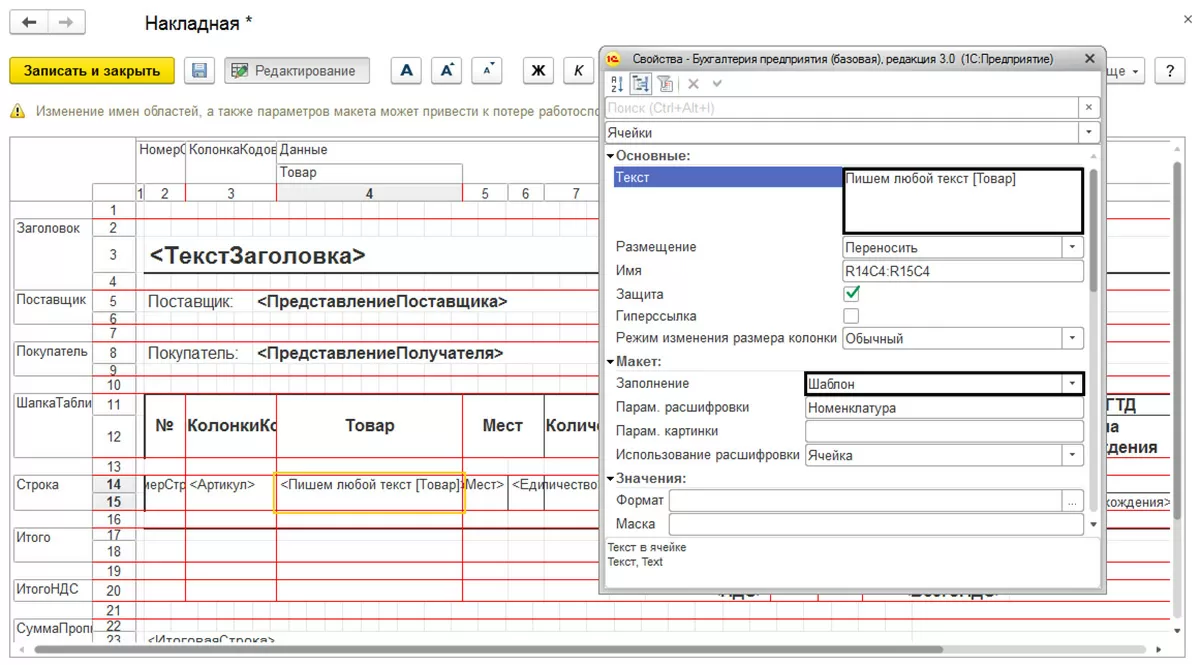Enable the Гиперссылка checkbox
The width and height of the screenshot is (1200, 665).
pyautogui.click(x=852, y=316)
